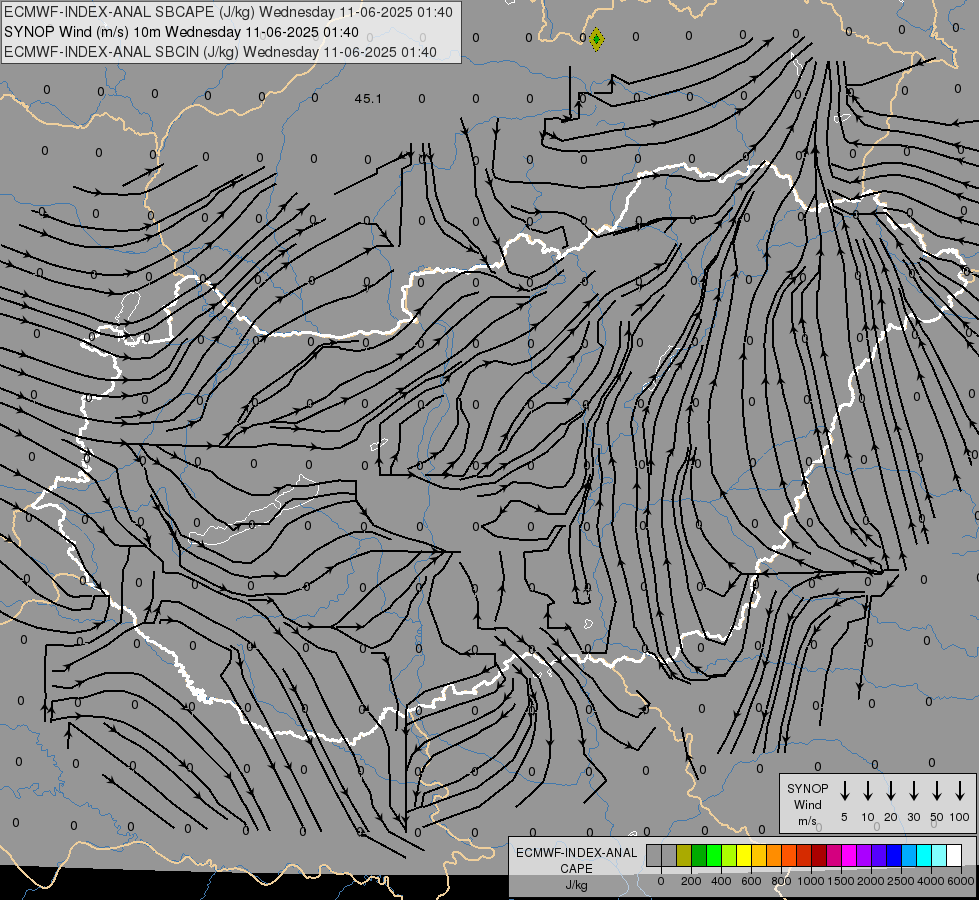Select the deep blue CAPE legend swatch
The height and width of the screenshot is (900, 979).
click(x=894, y=855)
